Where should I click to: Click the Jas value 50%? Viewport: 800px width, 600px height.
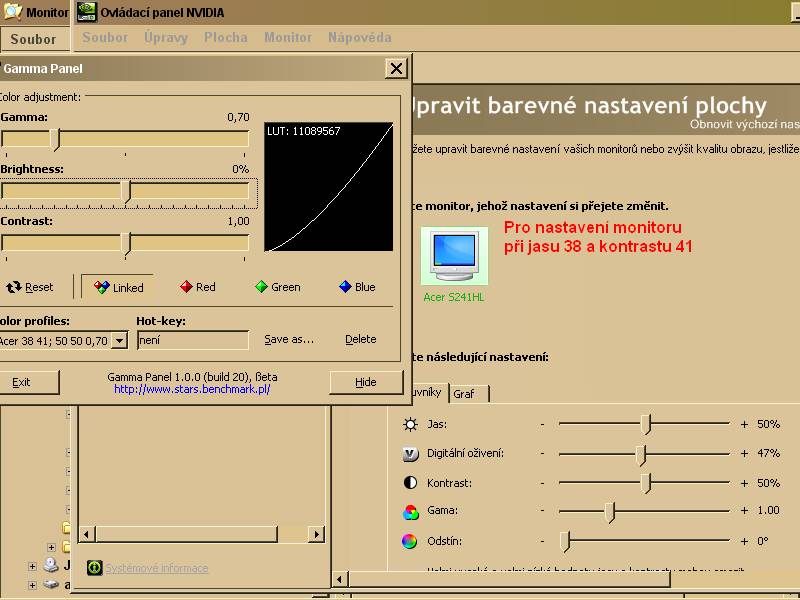[x=768, y=424]
